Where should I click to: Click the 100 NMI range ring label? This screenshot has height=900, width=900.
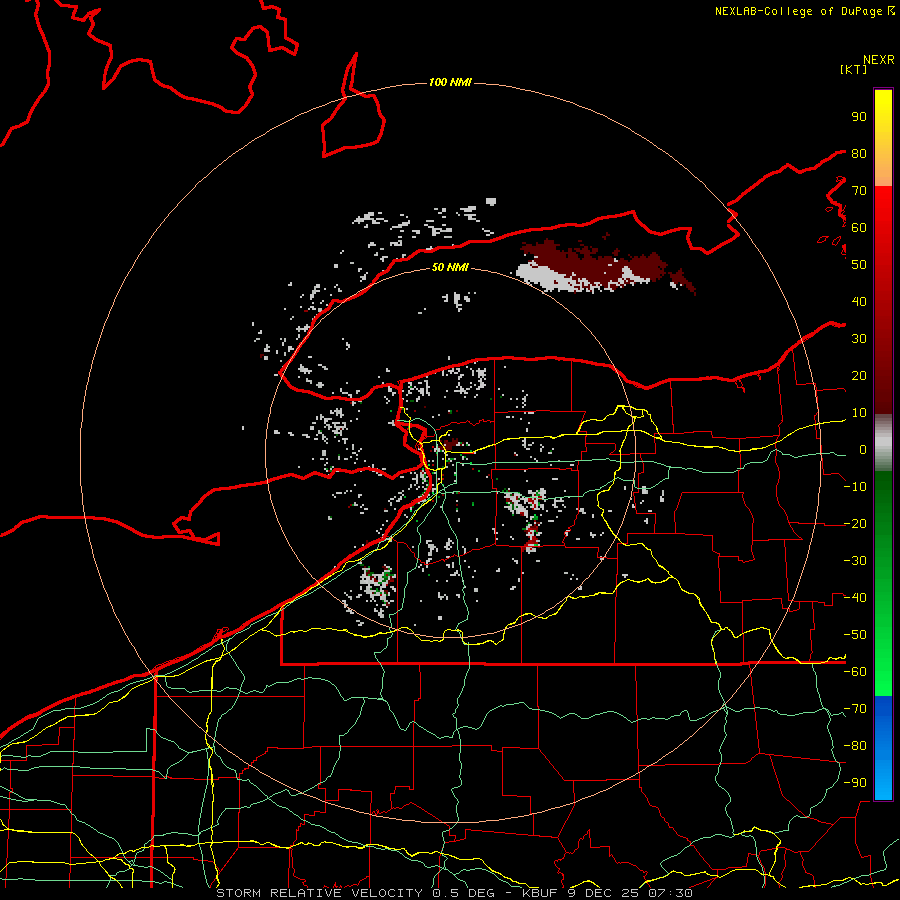click(x=450, y=82)
